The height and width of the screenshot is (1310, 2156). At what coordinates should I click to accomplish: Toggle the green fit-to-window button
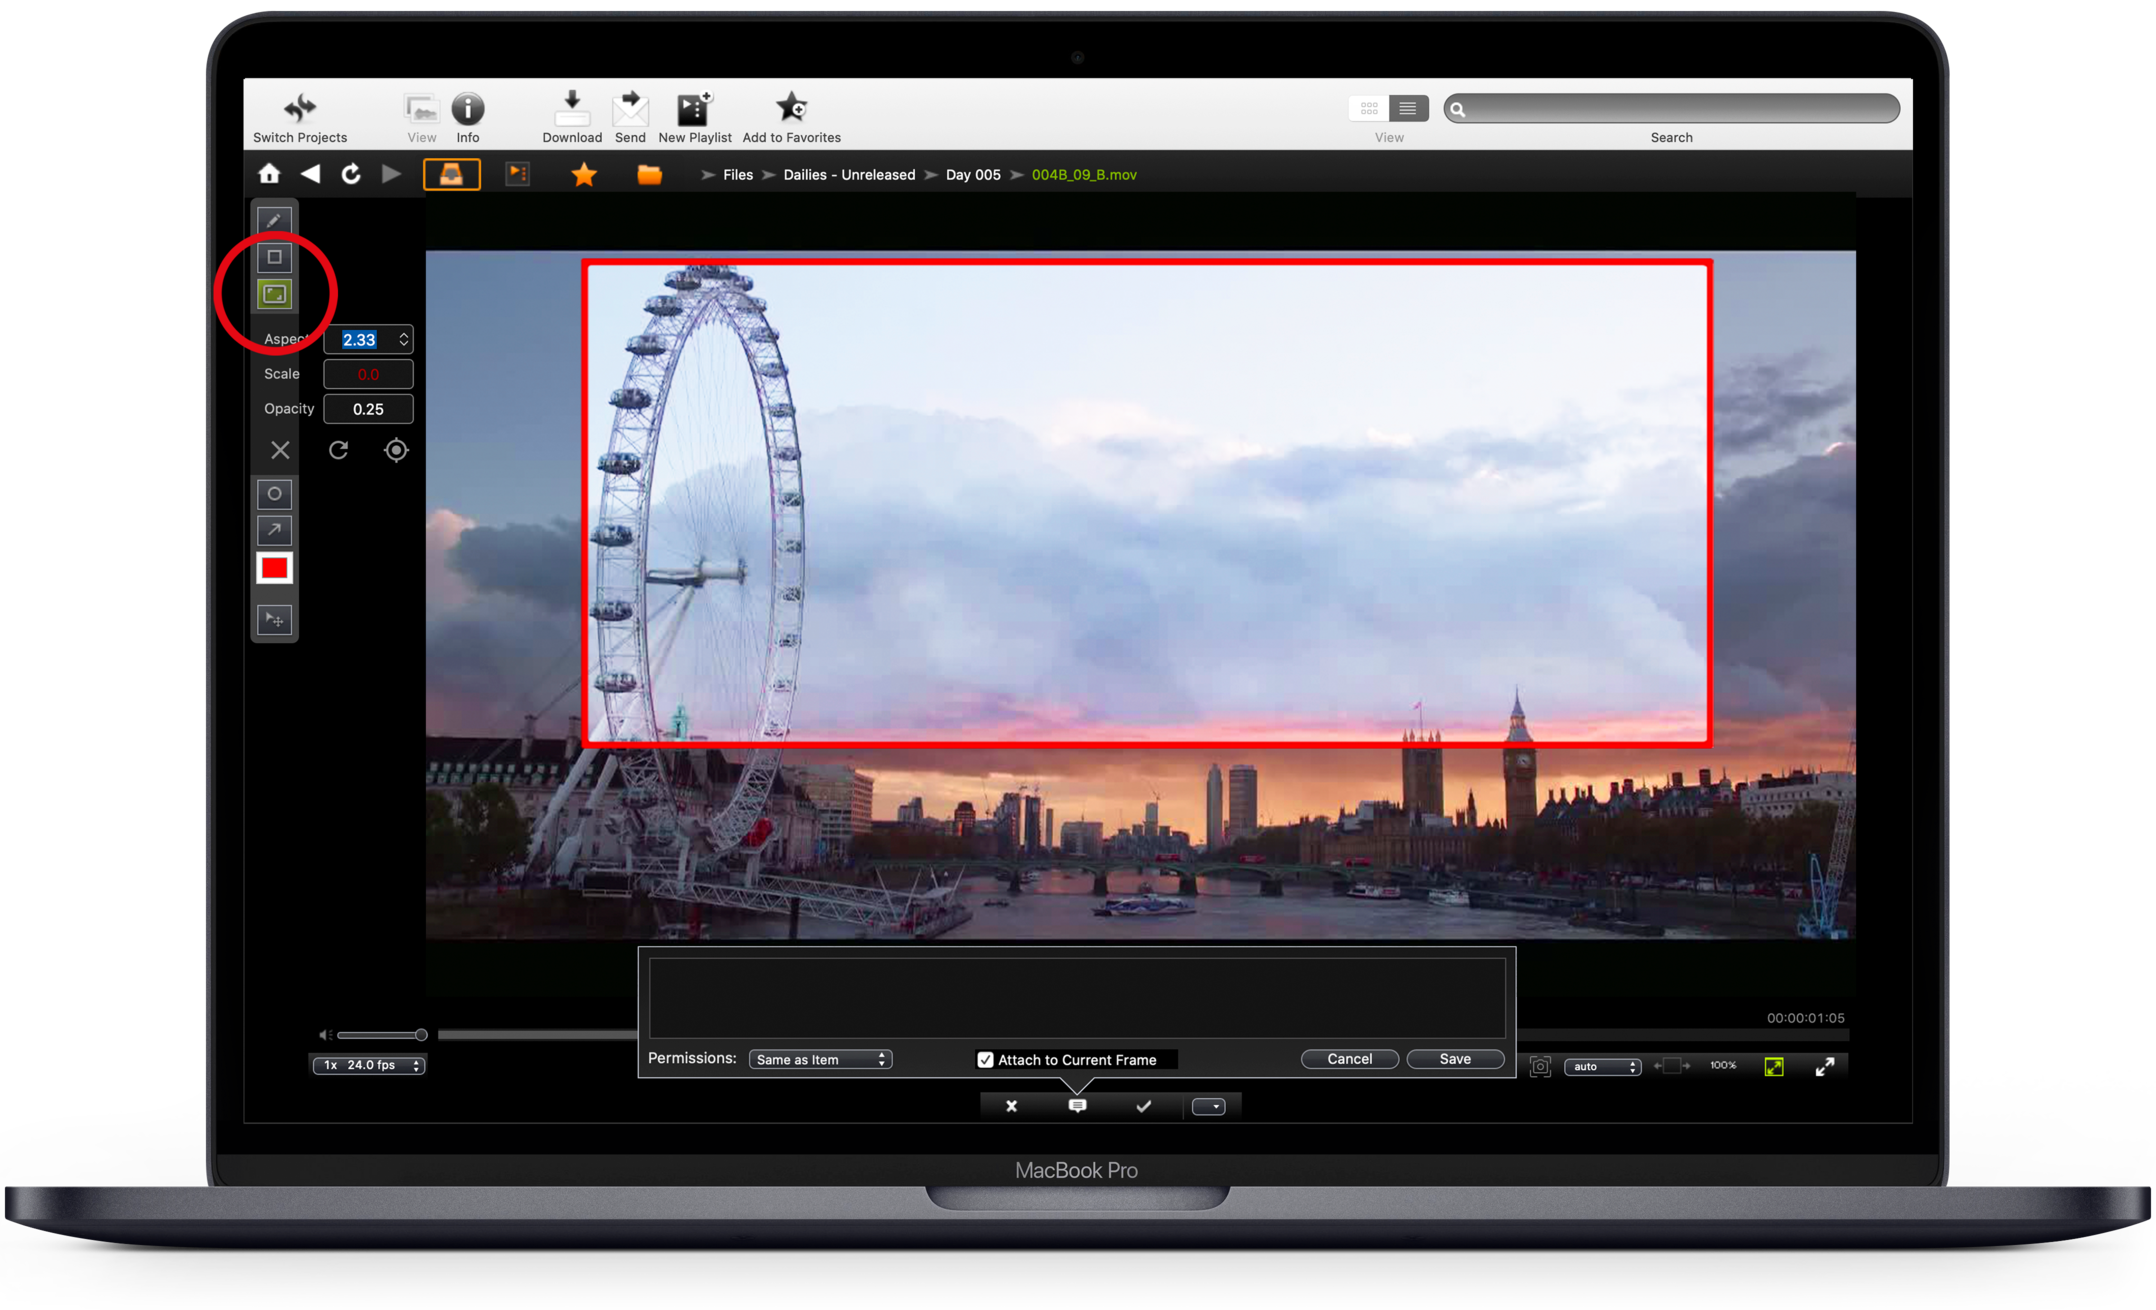click(1774, 1066)
